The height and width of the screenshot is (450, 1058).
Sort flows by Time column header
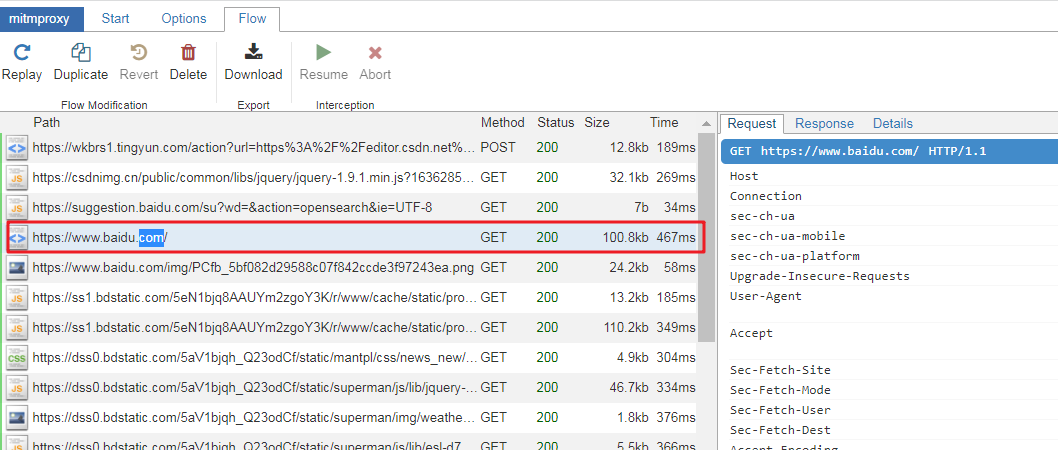[x=664, y=122]
